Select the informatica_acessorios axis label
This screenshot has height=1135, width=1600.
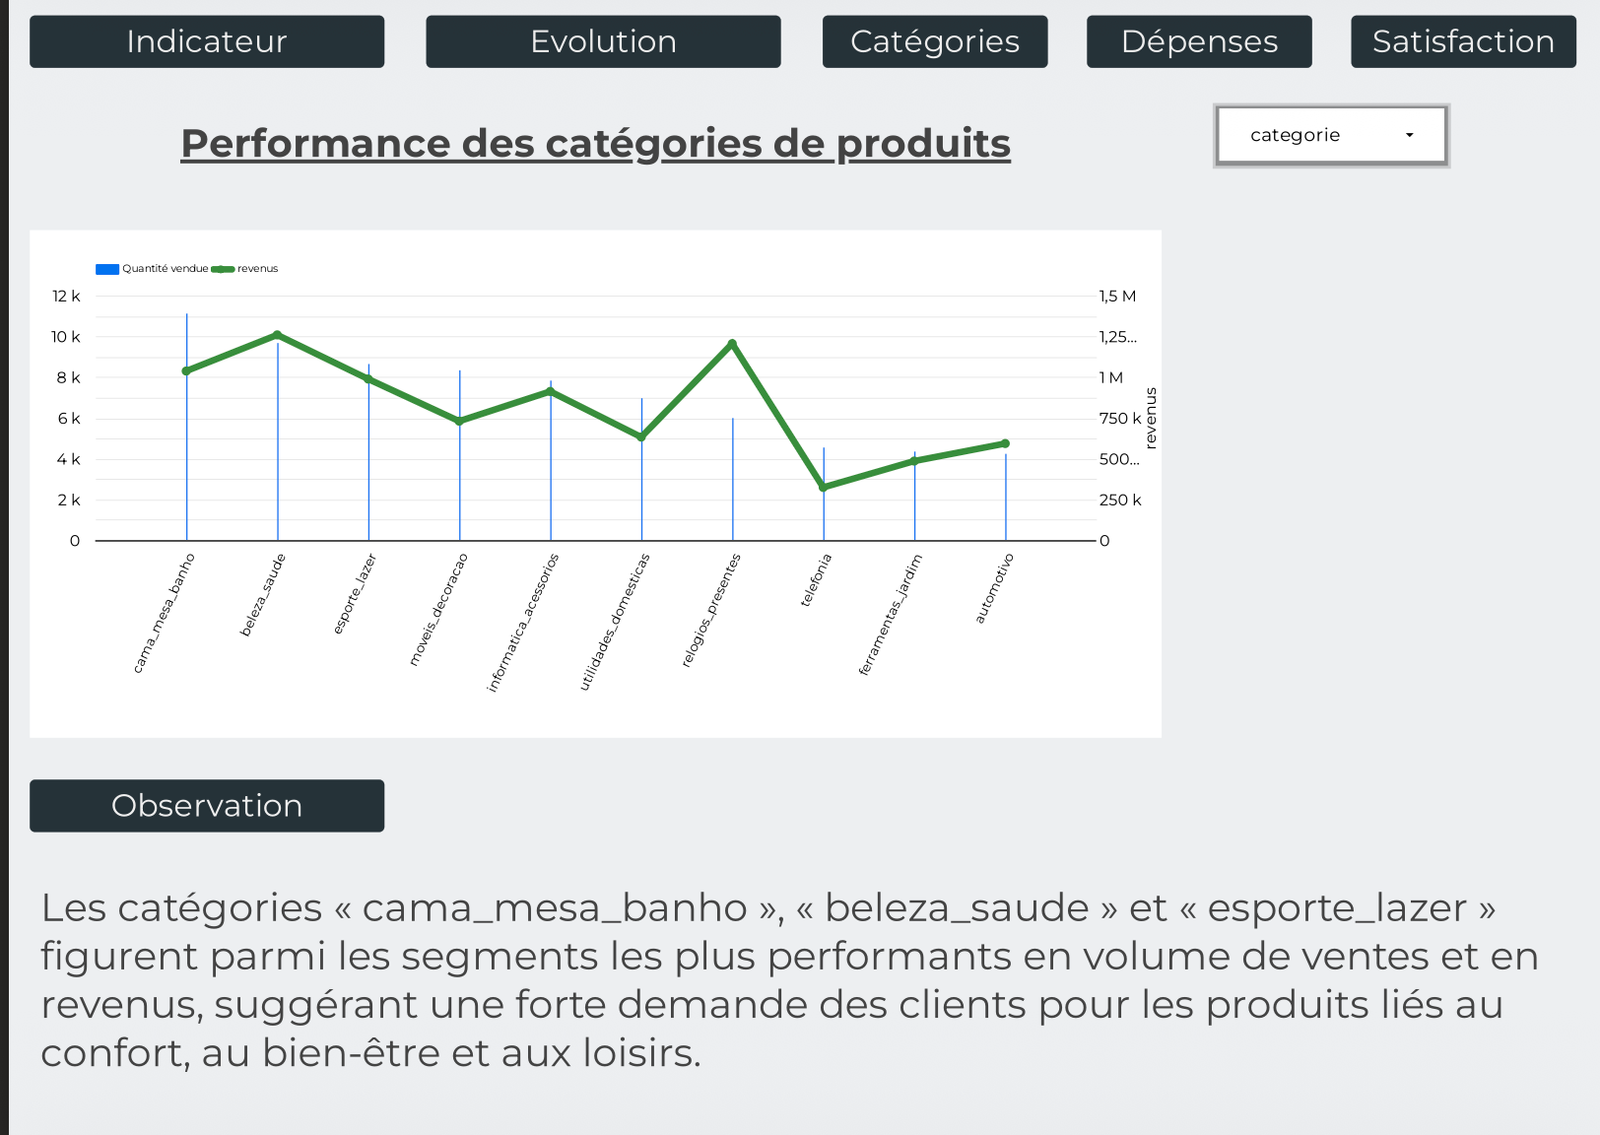click(x=522, y=622)
